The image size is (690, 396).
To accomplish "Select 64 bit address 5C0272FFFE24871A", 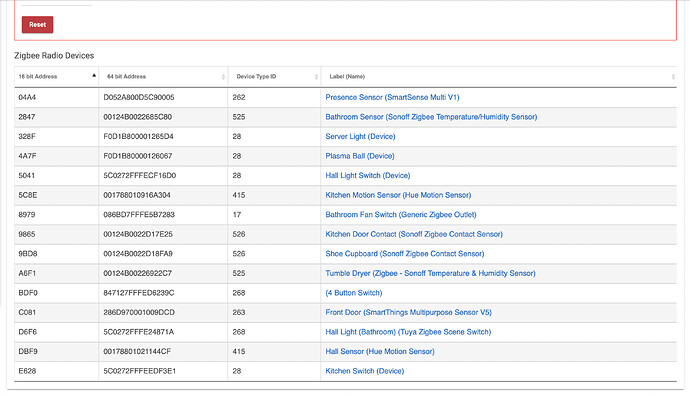I will (139, 332).
